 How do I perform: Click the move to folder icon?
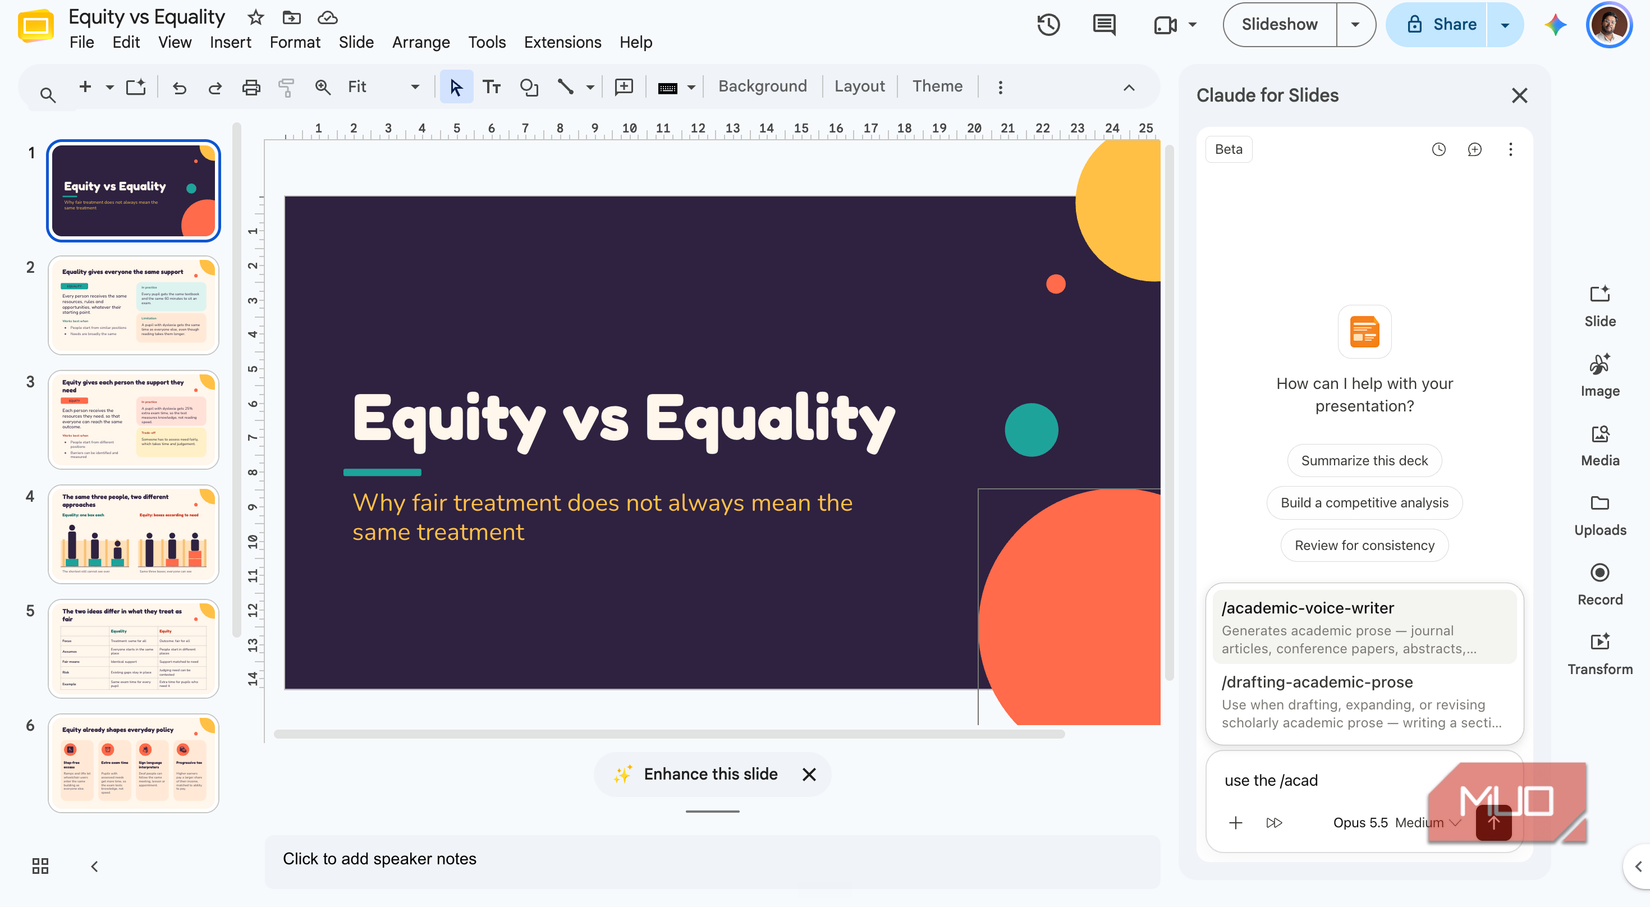pos(292,17)
